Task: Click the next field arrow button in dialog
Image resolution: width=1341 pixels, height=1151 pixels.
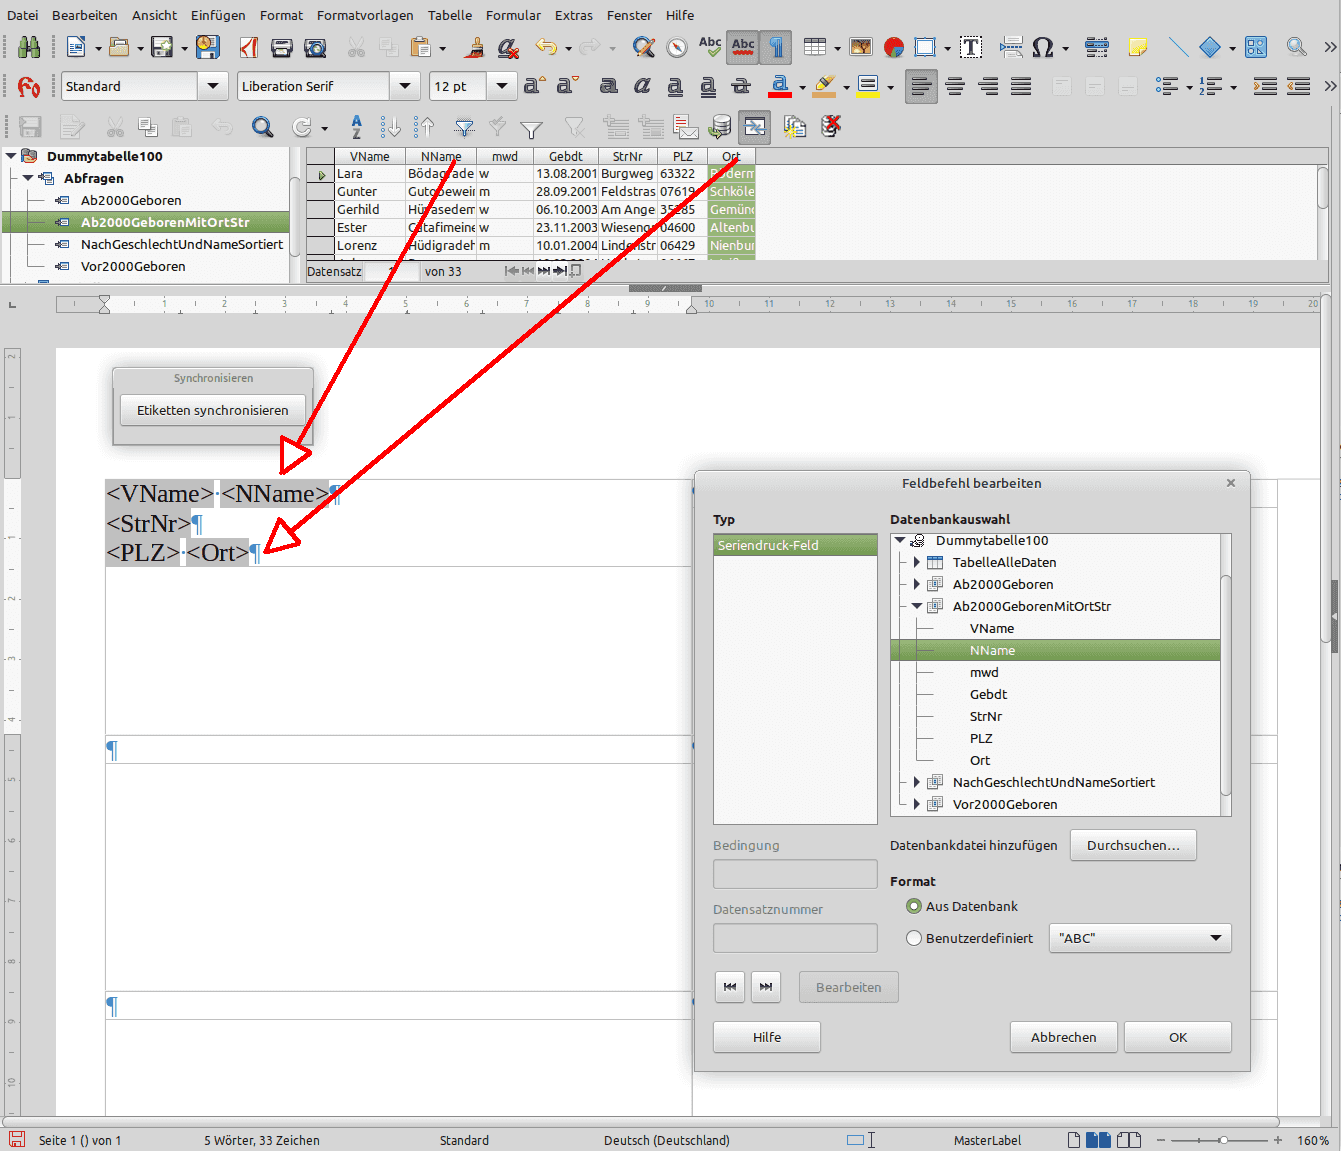Action: point(766,987)
